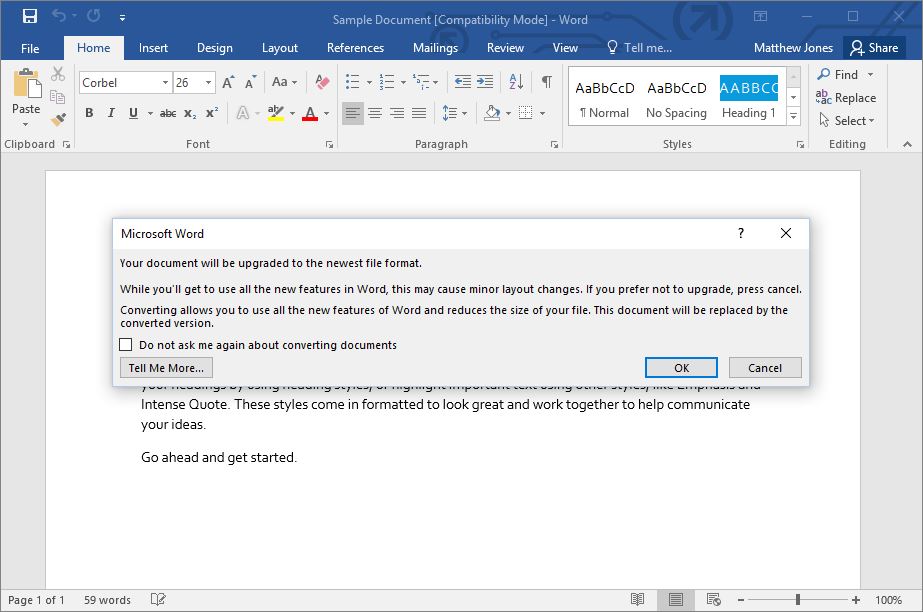Click the Copy icon in Clipboard group
This screenshot has width=923, height=612.
(58, 97)
